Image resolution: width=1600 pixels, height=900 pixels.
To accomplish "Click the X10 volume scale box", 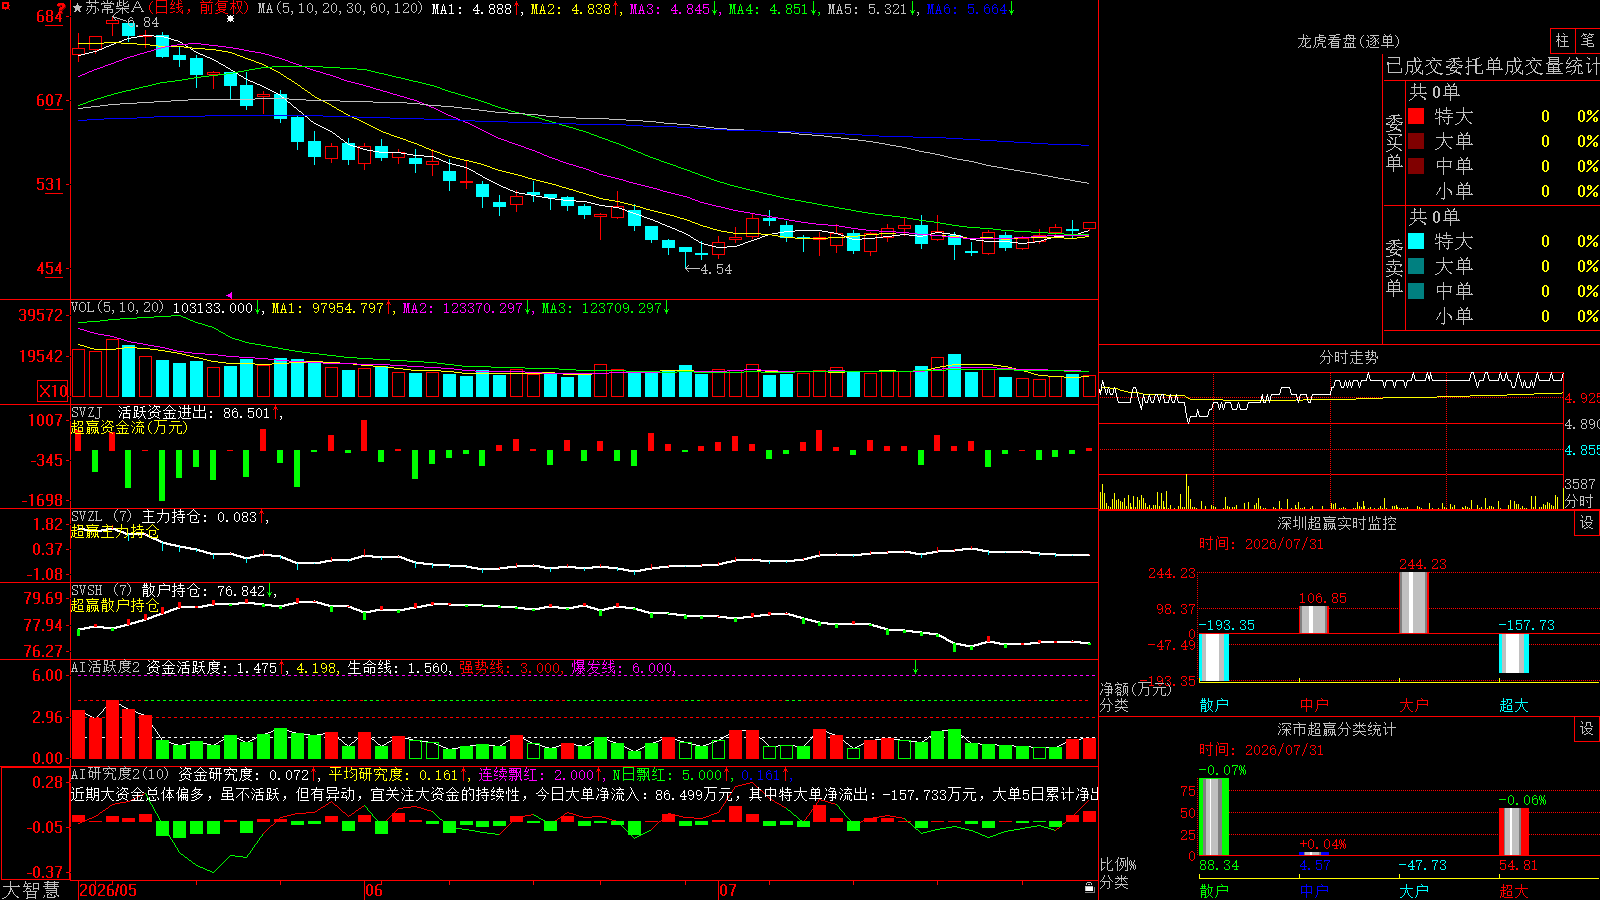I will click(x=53, y=391).
